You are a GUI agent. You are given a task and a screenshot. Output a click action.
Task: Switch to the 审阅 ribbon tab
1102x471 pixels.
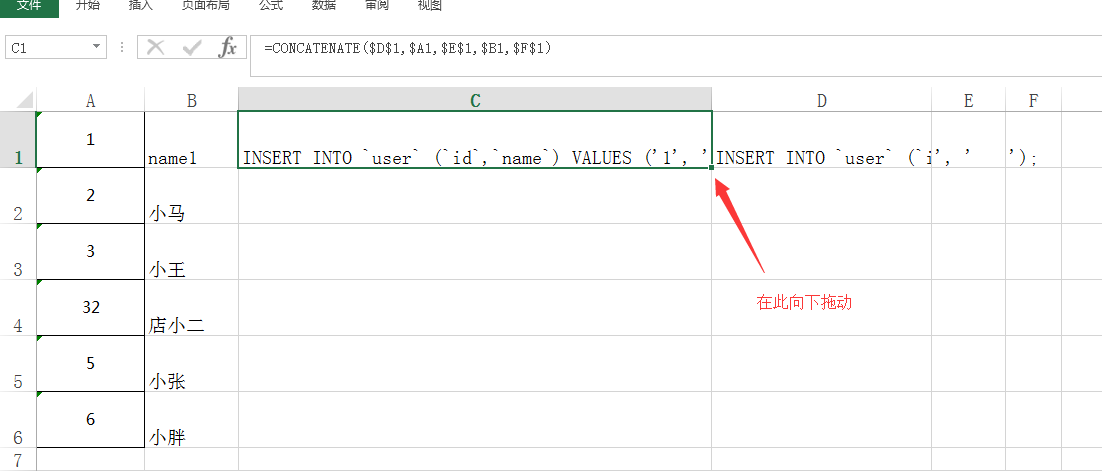377,6
